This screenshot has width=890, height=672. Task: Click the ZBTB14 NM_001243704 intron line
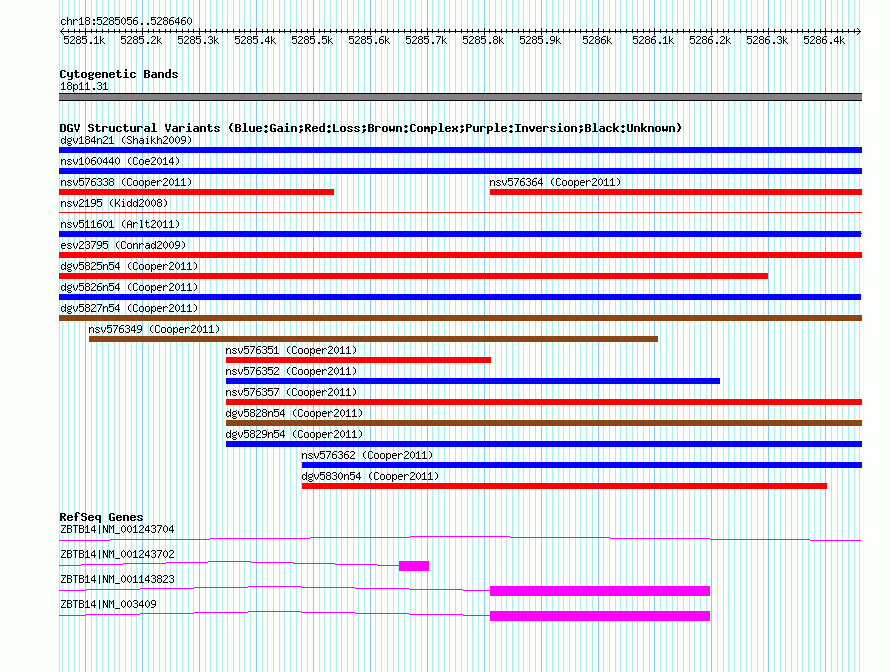460,539
